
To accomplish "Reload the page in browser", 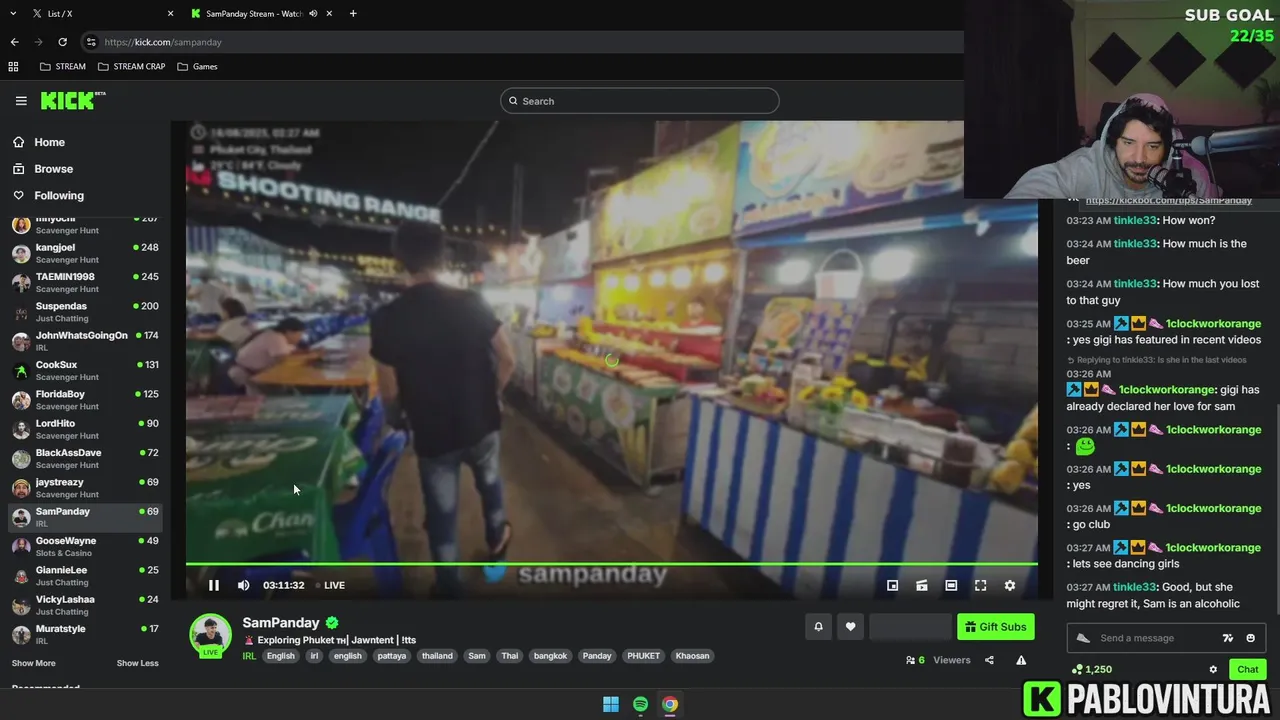I will (62, 42).
